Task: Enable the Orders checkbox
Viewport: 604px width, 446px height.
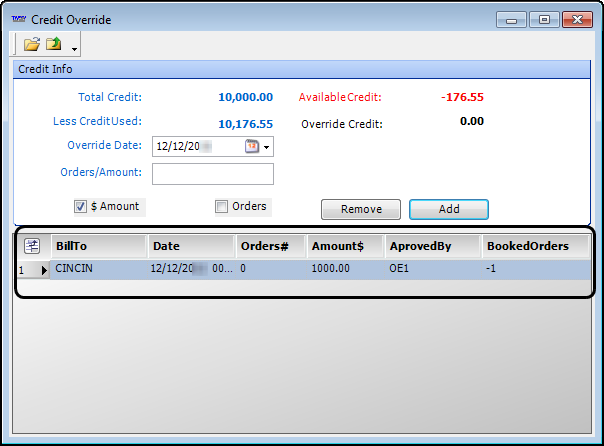Action: [221, 206]
